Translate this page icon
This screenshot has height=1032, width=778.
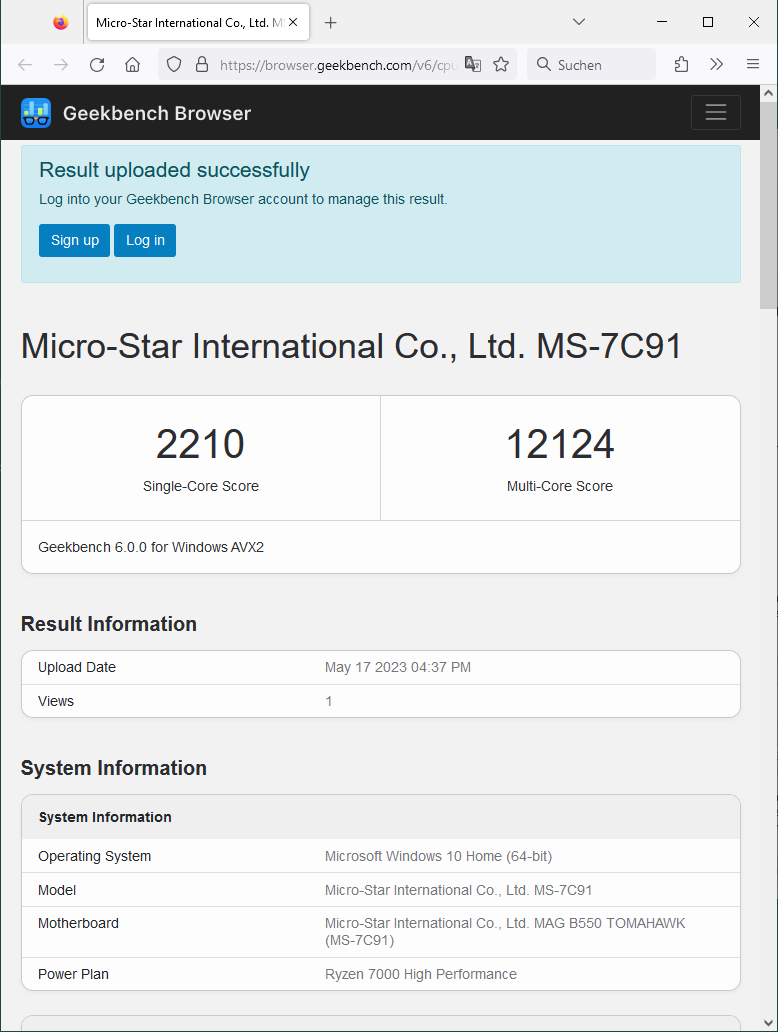tap(473, 64)
